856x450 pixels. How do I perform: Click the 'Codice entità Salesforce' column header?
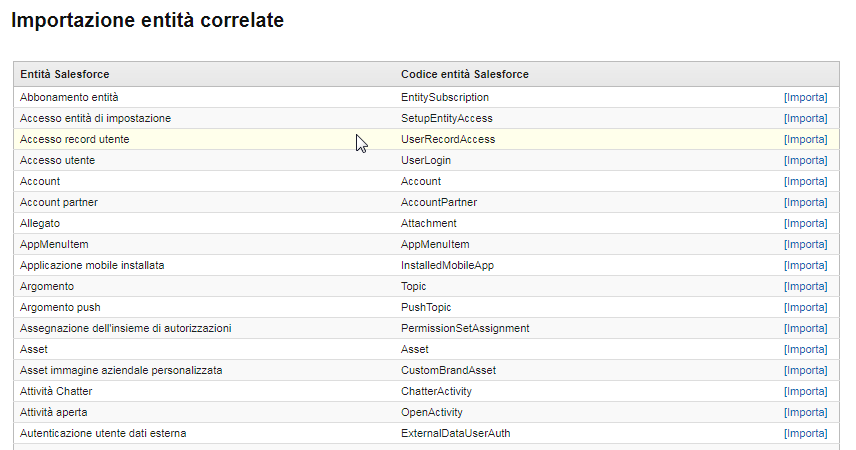[x=465, y=74]
